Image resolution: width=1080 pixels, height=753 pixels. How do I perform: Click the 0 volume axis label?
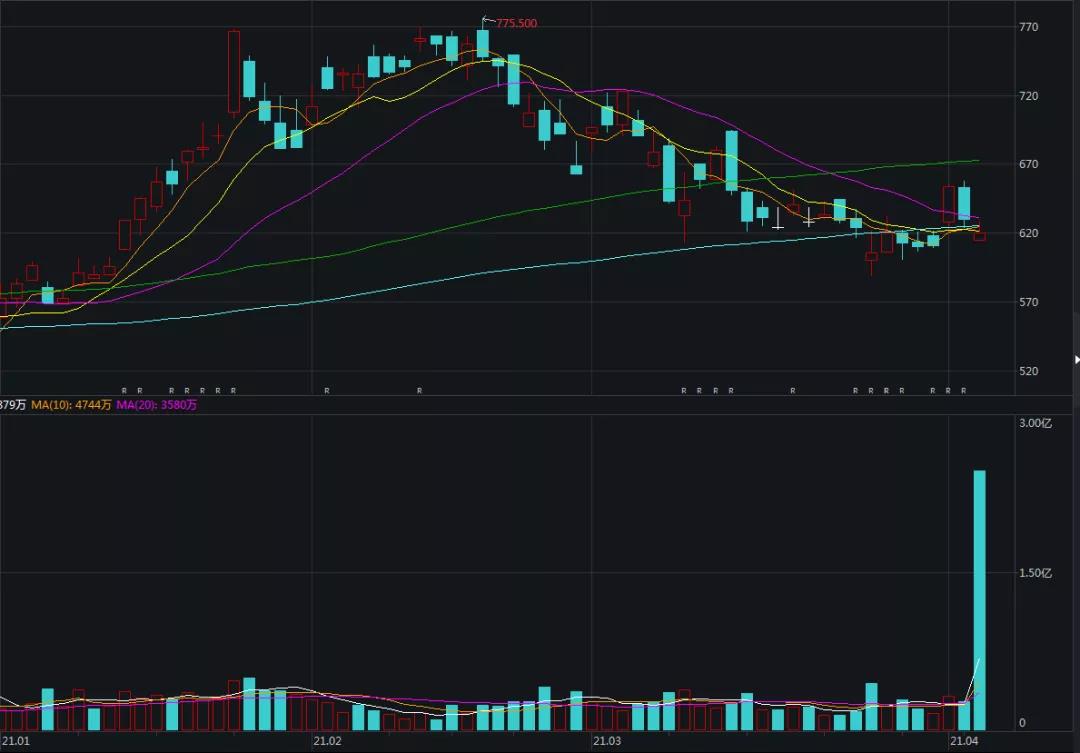(1022, 723)
